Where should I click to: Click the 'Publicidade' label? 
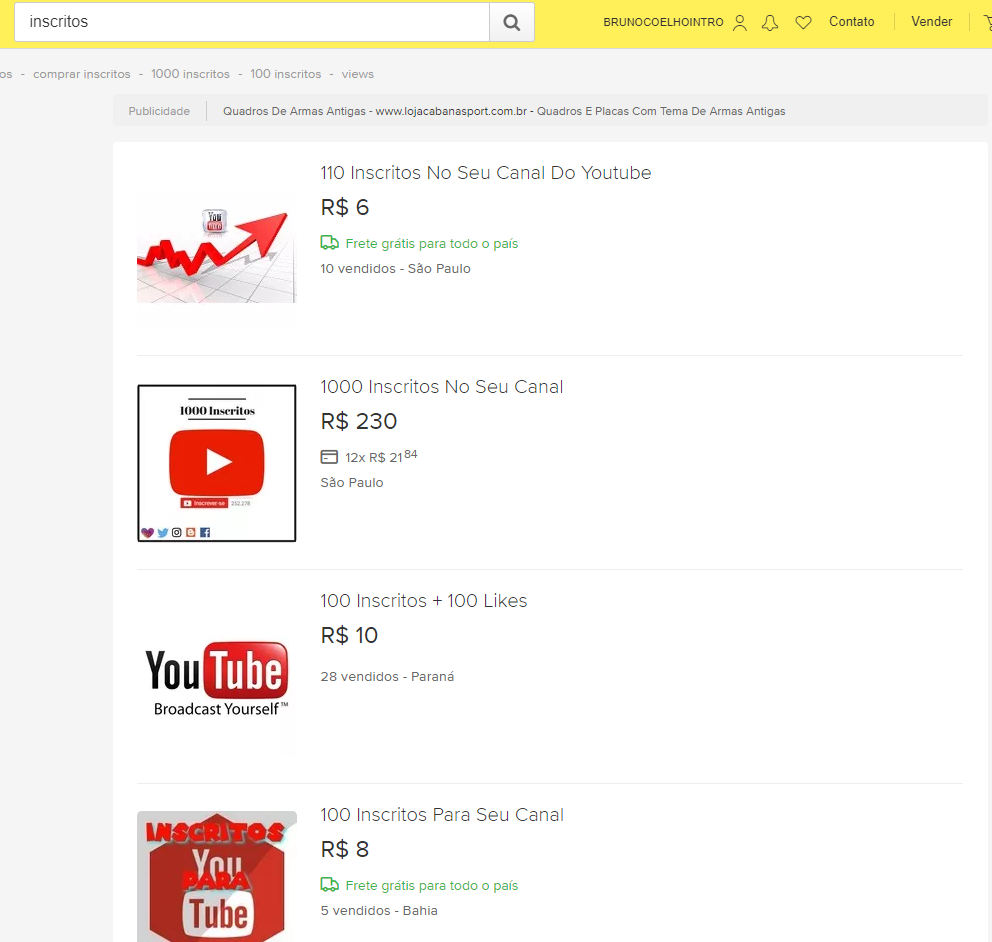[x=159, y=111]
